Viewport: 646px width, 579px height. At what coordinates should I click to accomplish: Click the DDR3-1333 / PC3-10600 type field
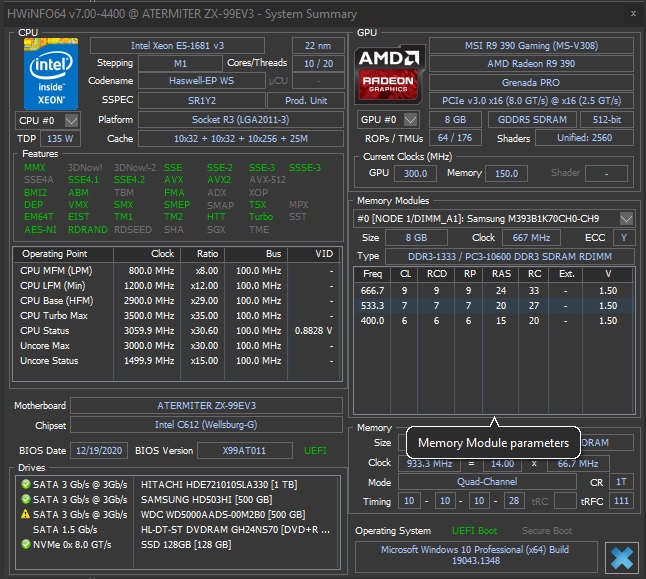[x=510, y=256]
